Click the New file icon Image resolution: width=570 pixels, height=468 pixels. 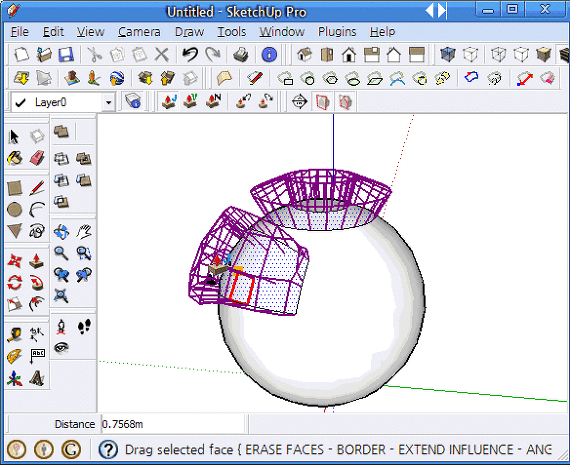(21, 55)
